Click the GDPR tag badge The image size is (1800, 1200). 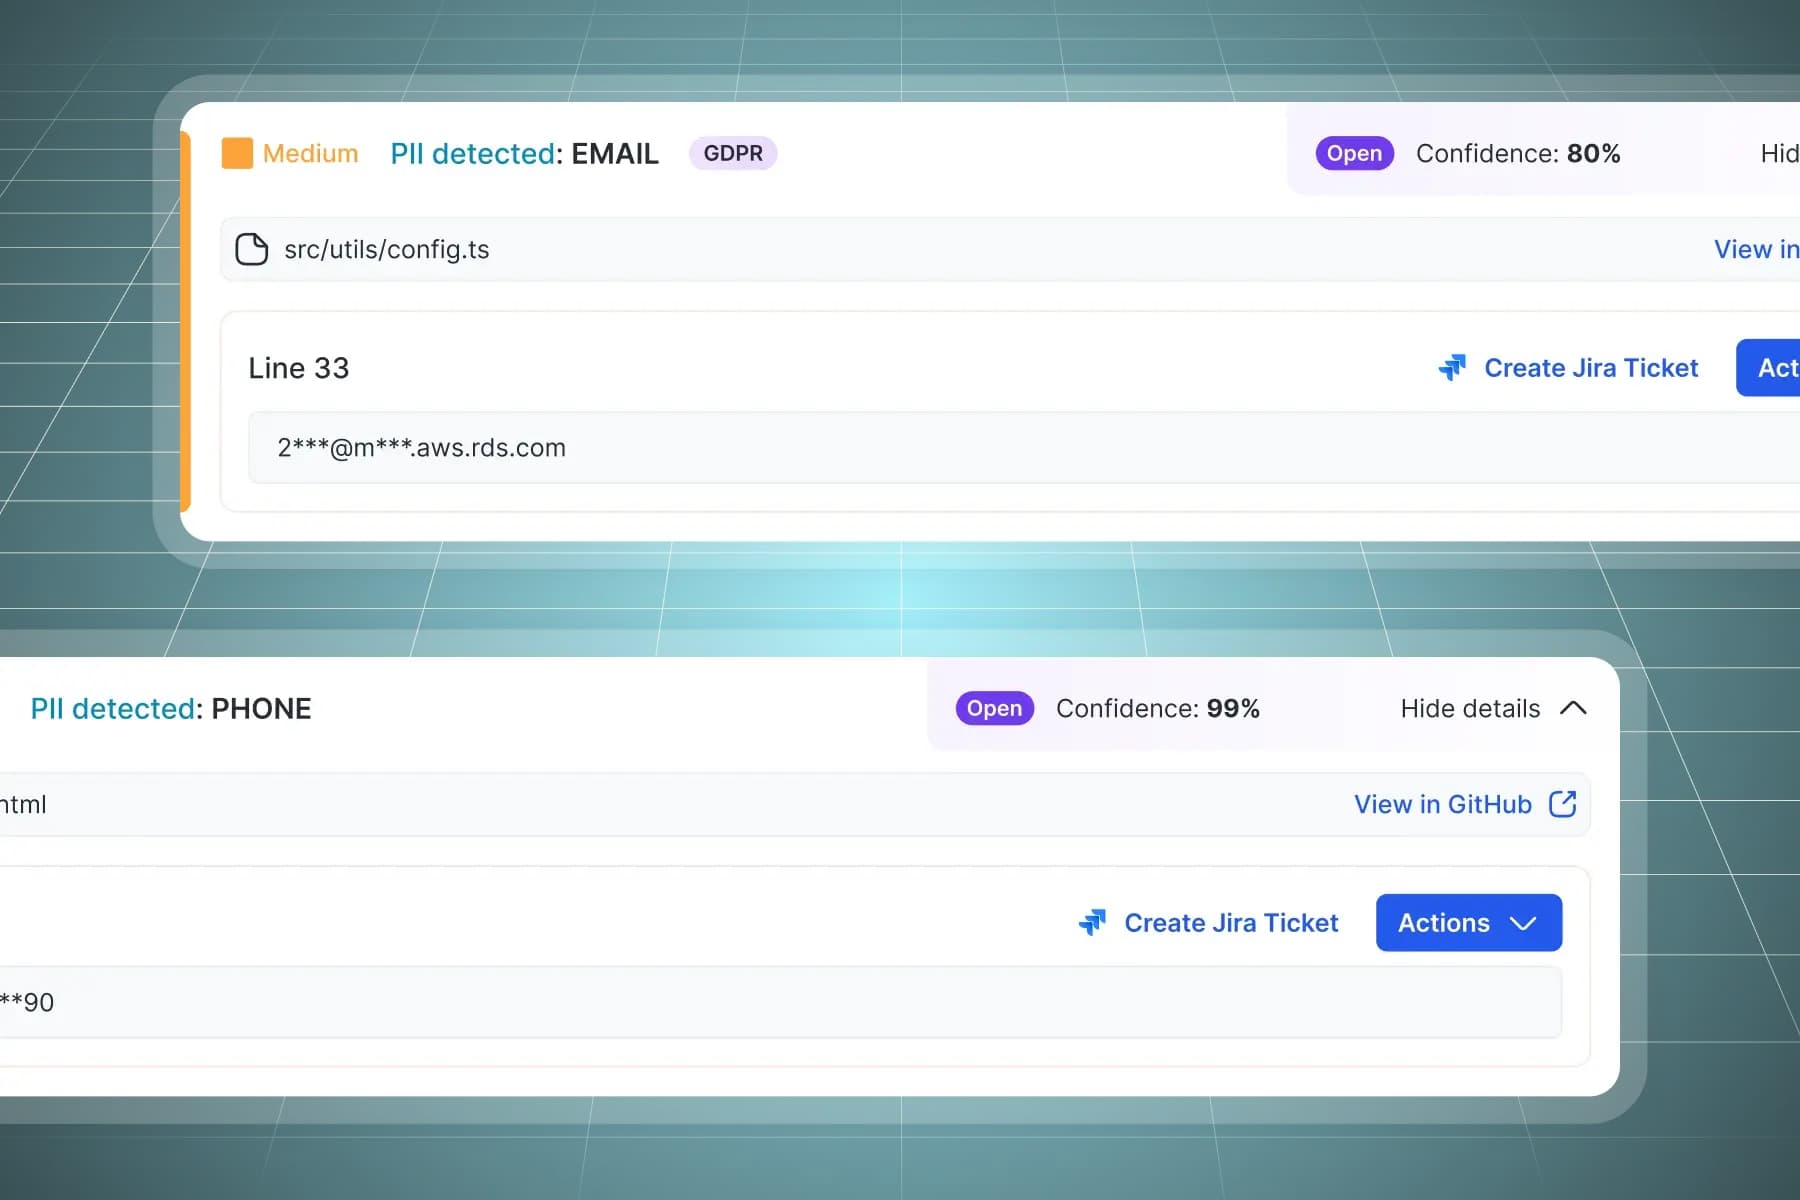pos(733,153)
